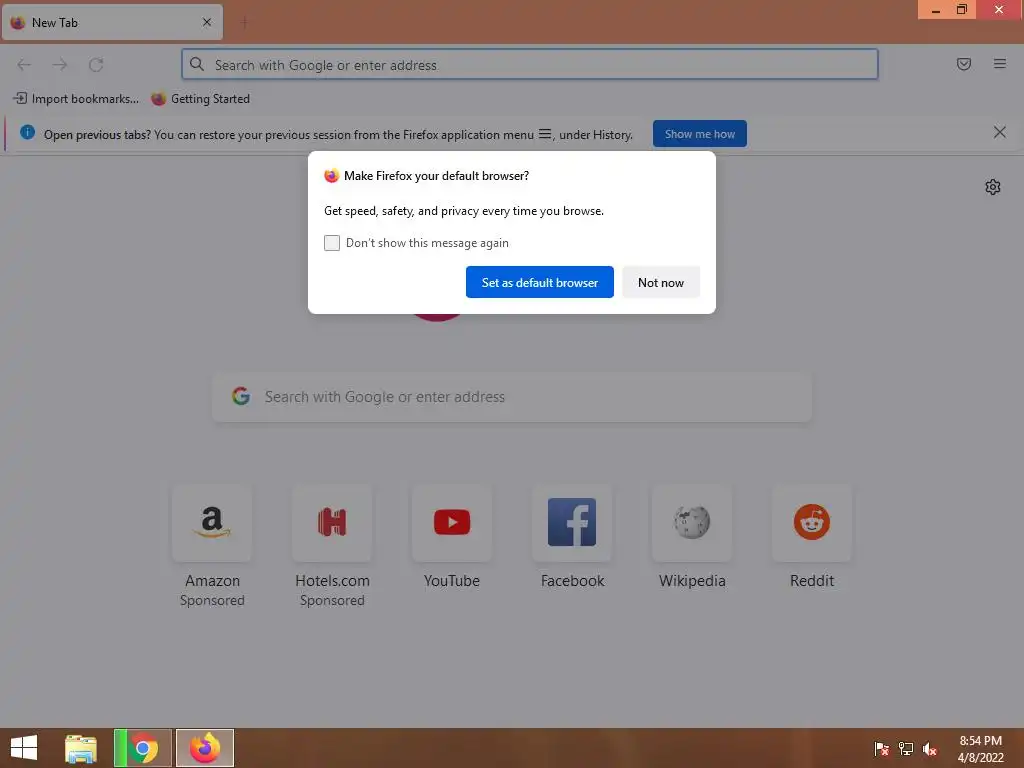Open YouTube shortcut tile
This screenshot has height=768, width=1024.
(x=452, y=537)
